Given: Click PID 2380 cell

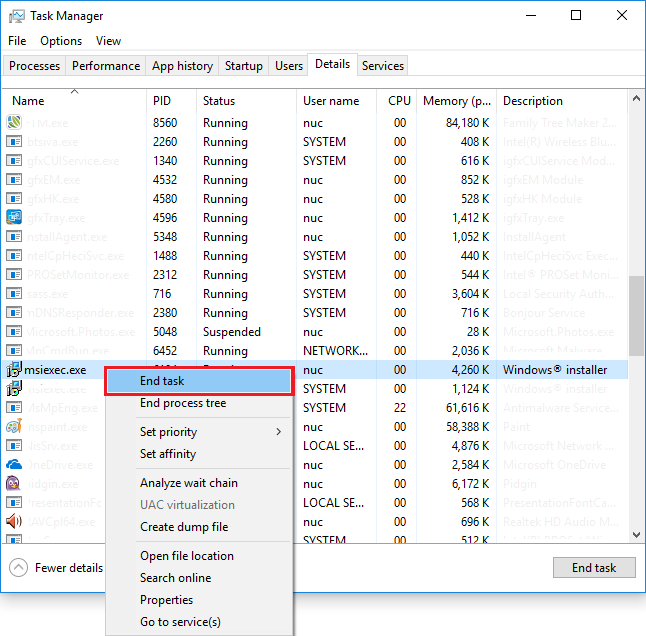Looking at the screenshot, I should (165, 313).
